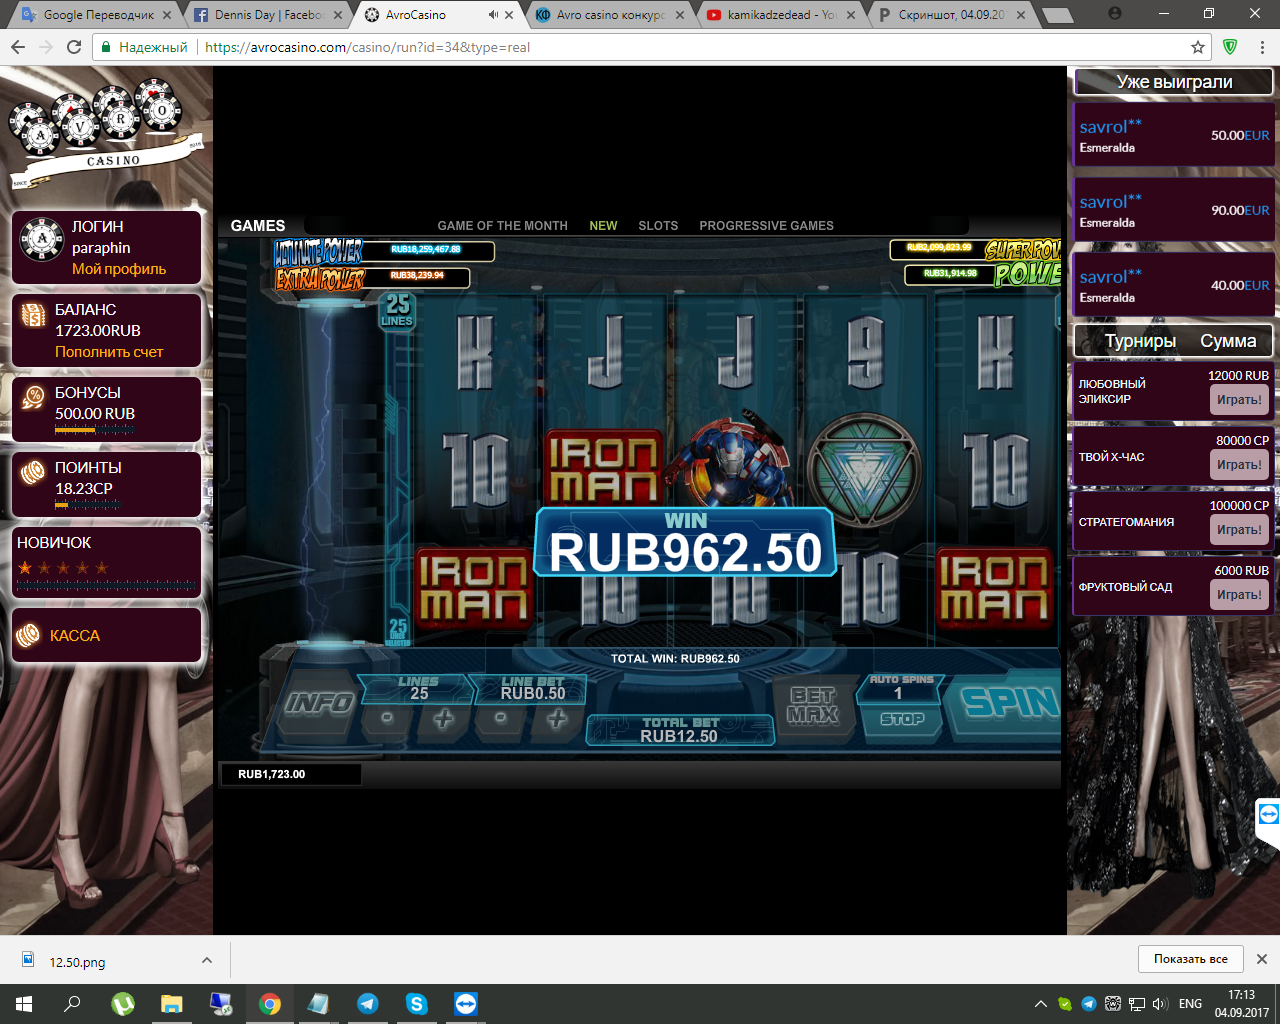
Task: Bookmark this page with star icon
Action: point(1197,47)
